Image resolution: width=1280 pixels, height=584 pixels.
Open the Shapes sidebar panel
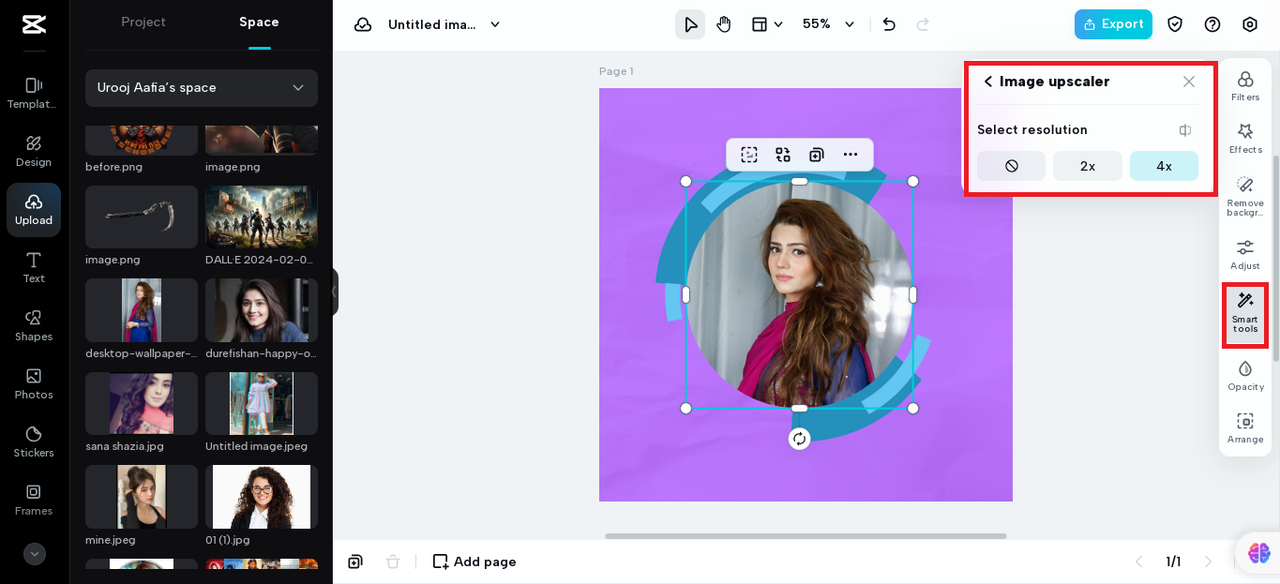pos(33,326)
